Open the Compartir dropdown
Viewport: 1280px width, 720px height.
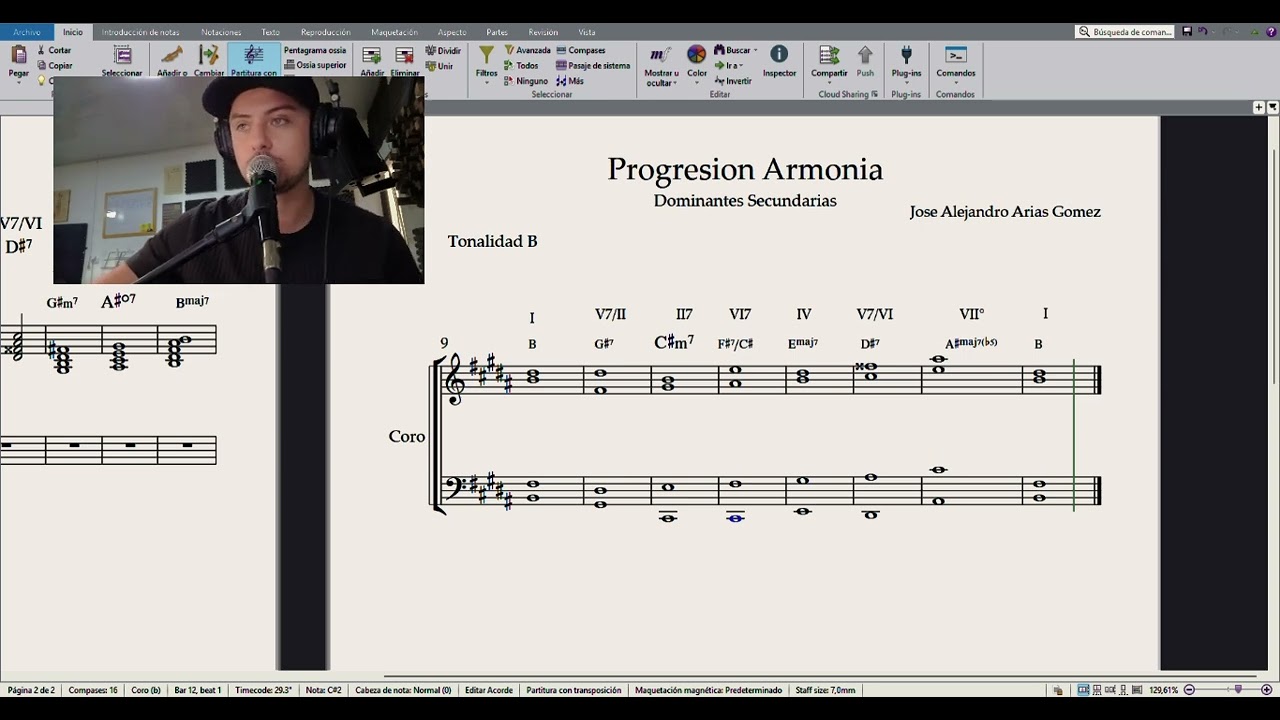point(829,63)
